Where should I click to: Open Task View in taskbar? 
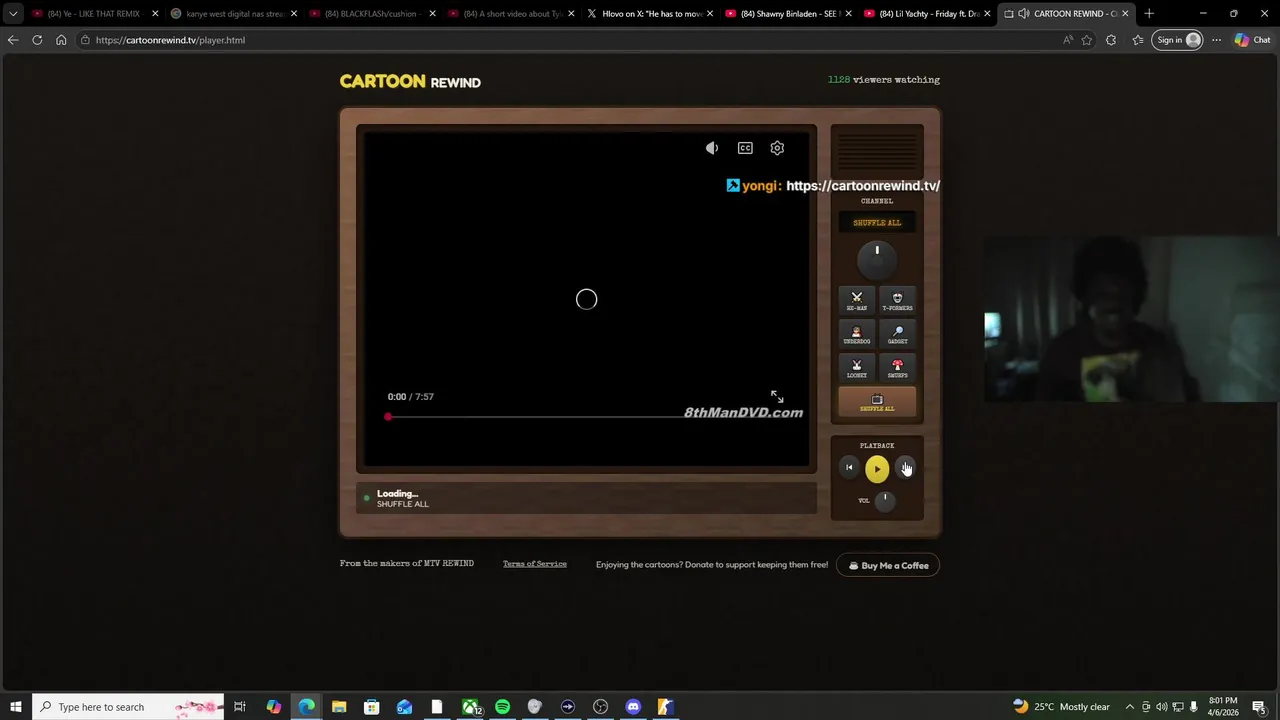240,707
